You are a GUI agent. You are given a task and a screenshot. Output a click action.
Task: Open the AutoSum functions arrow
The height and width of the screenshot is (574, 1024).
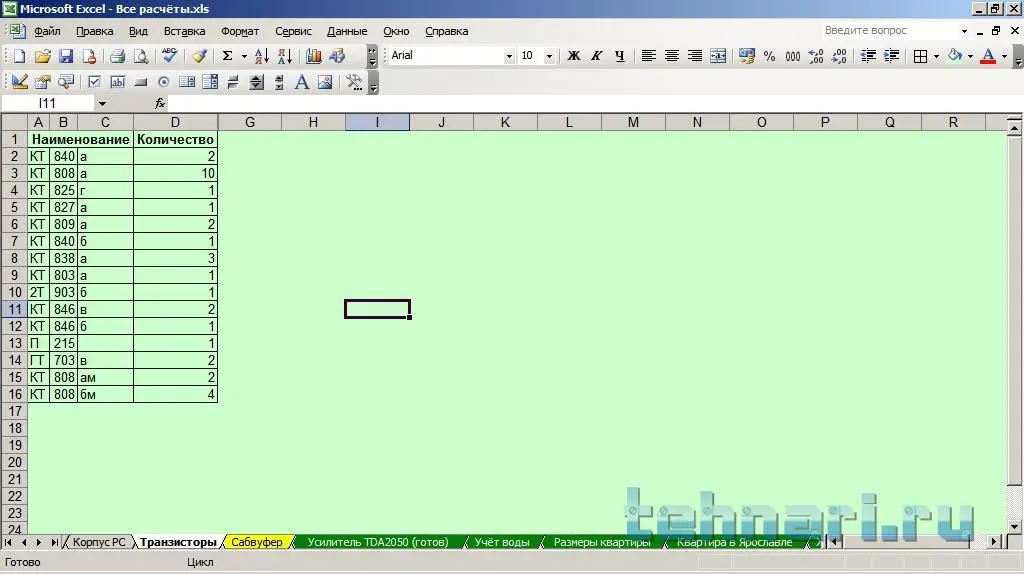click(244, 56)
